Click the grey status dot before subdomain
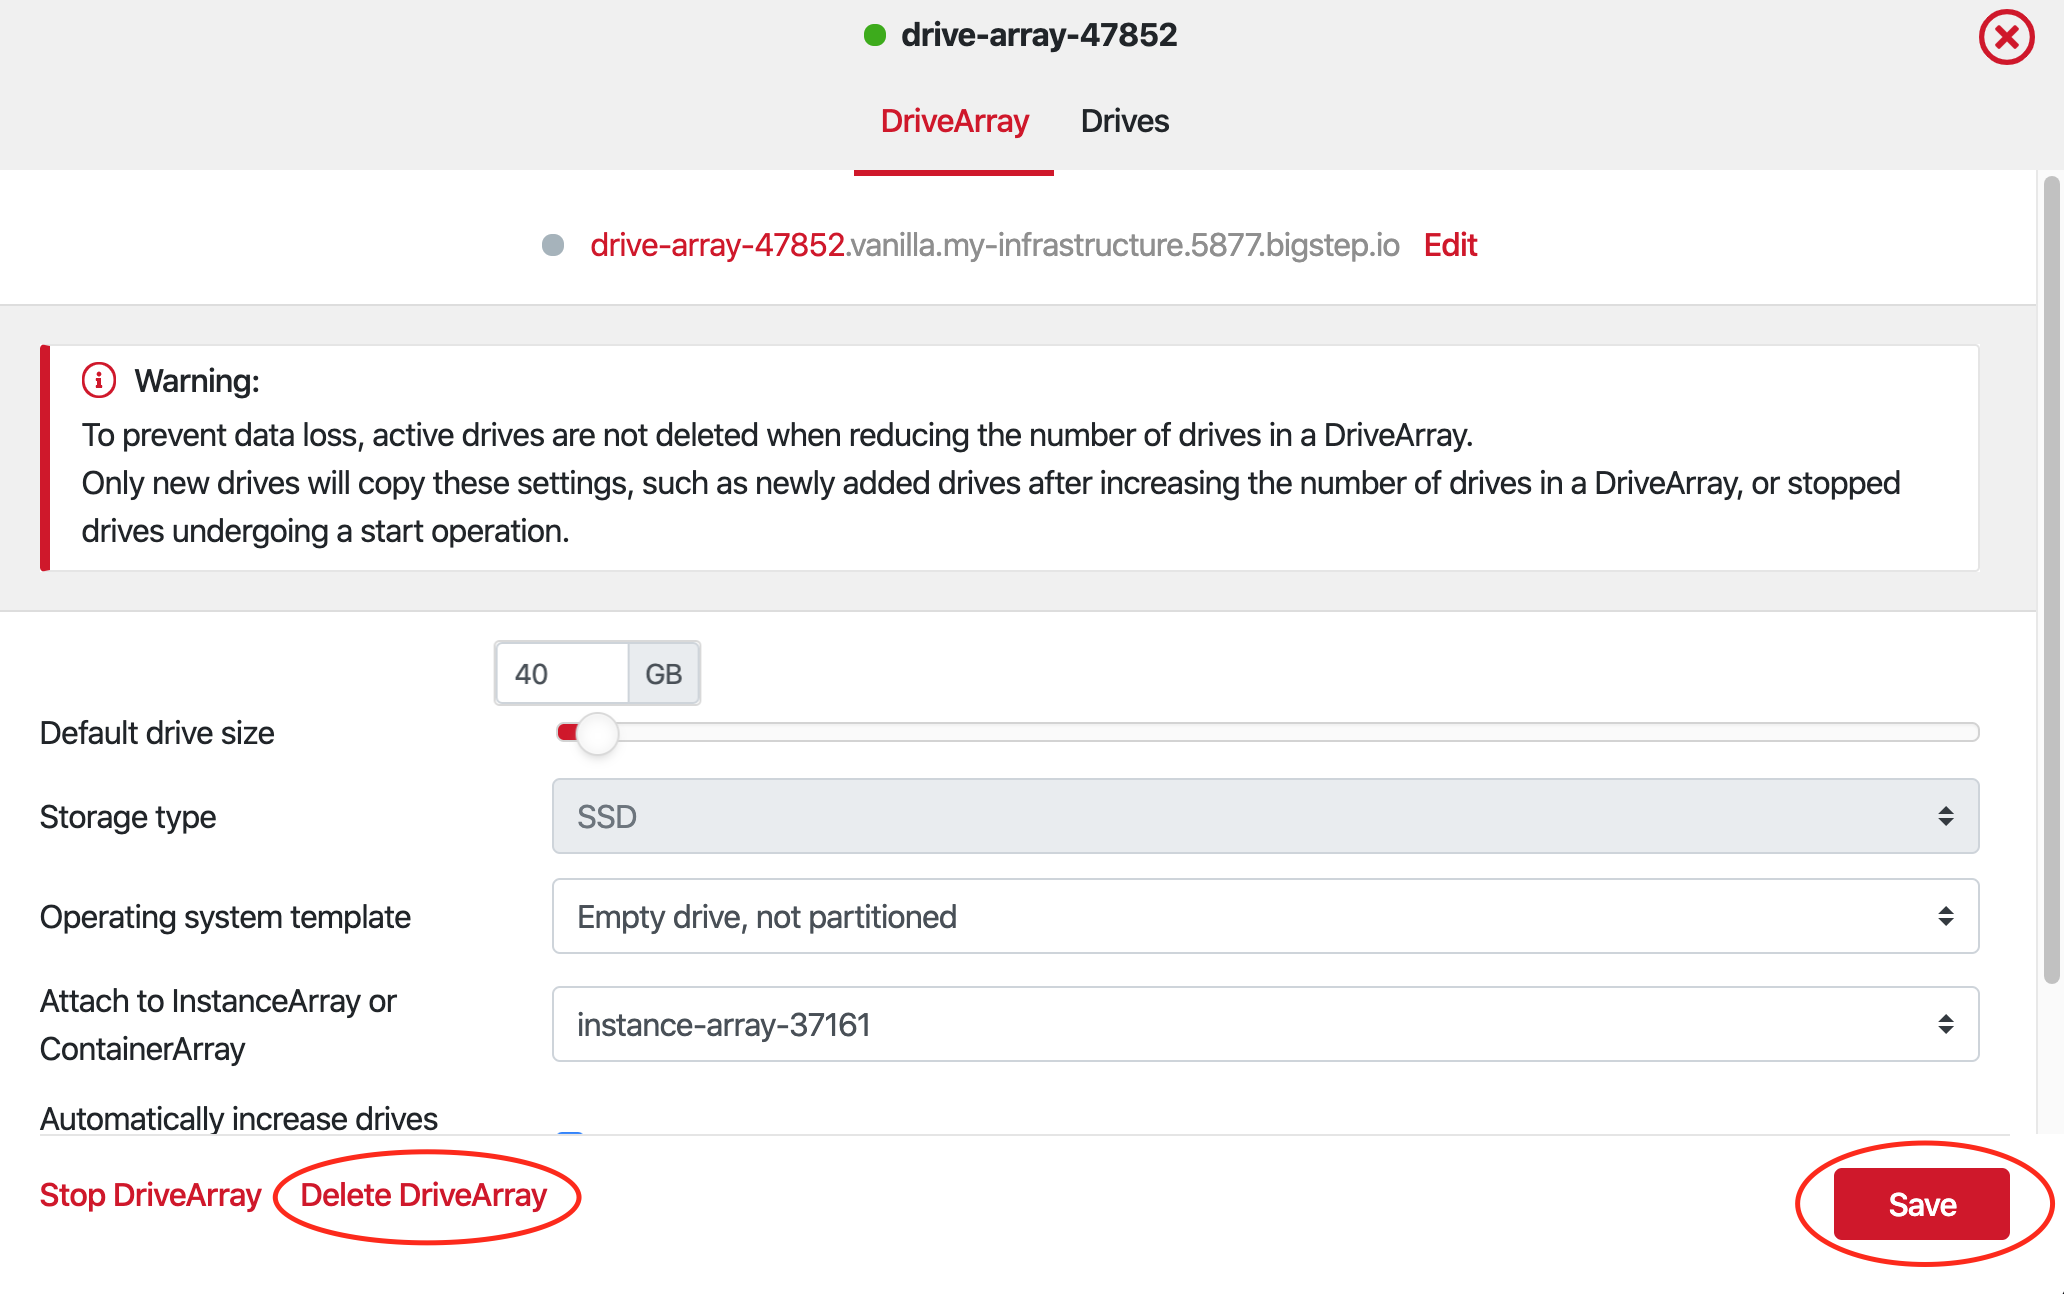2064x1294 pixels. tap(552, 245)
